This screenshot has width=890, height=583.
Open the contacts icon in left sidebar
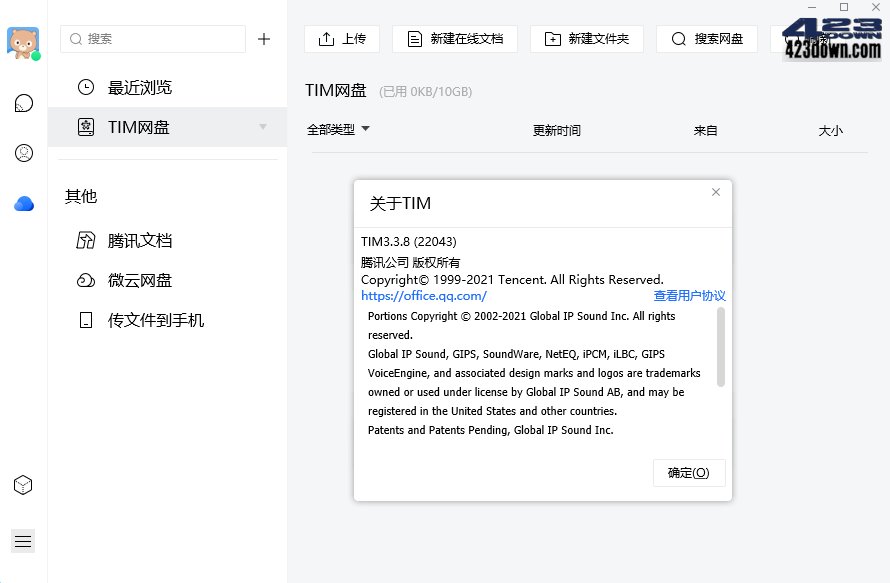point(23,153)
